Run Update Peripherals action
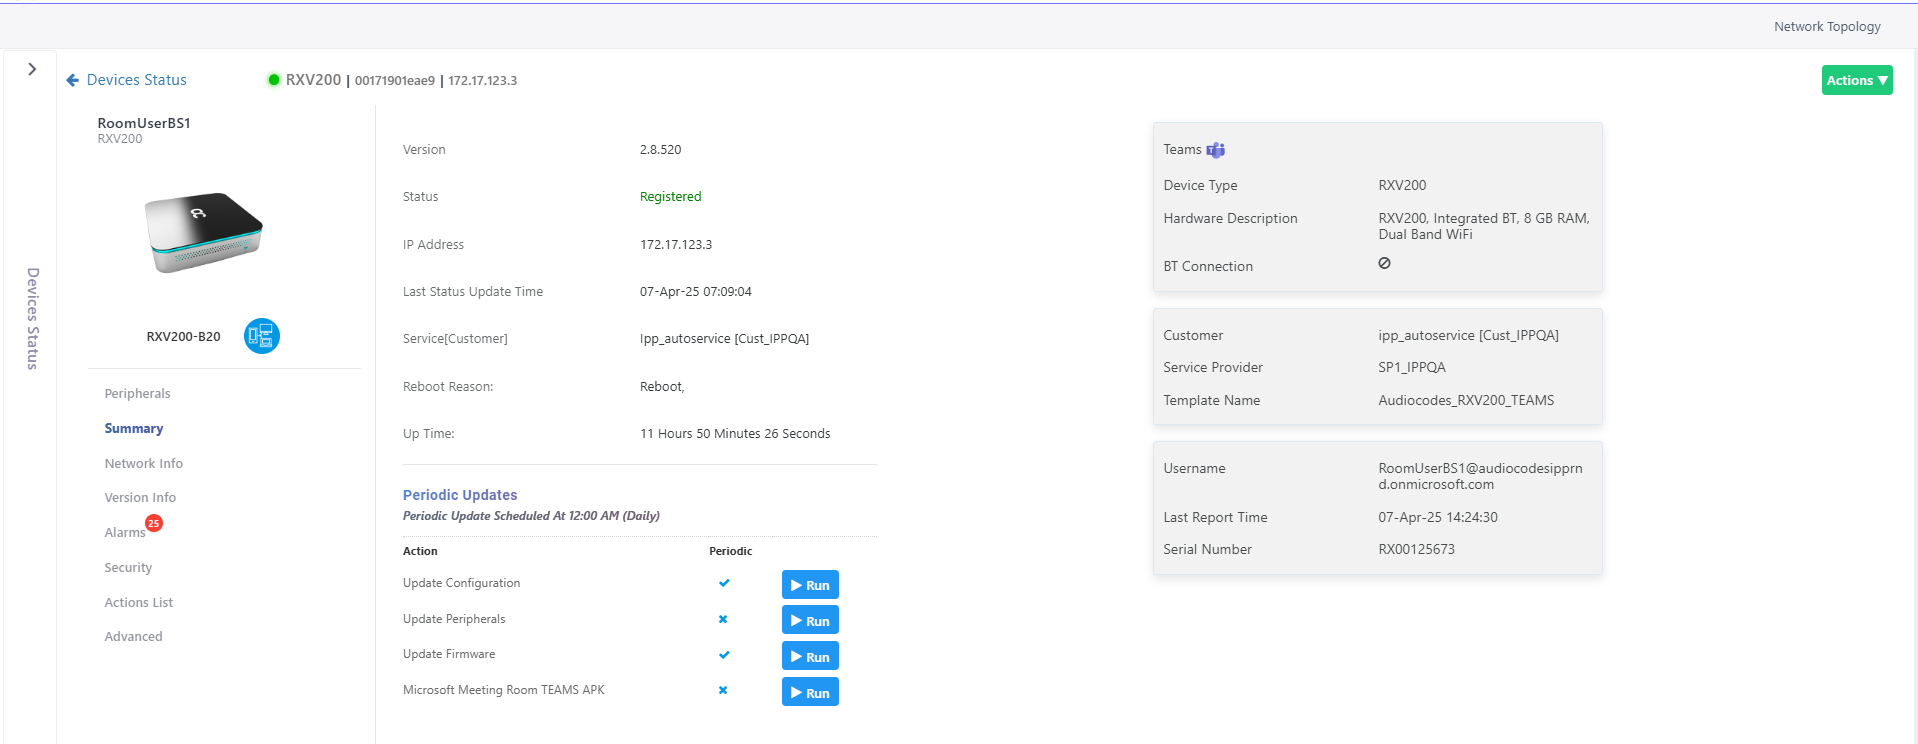The height and width of the screenshot is (744, 1918). click(x=810, y=620)
